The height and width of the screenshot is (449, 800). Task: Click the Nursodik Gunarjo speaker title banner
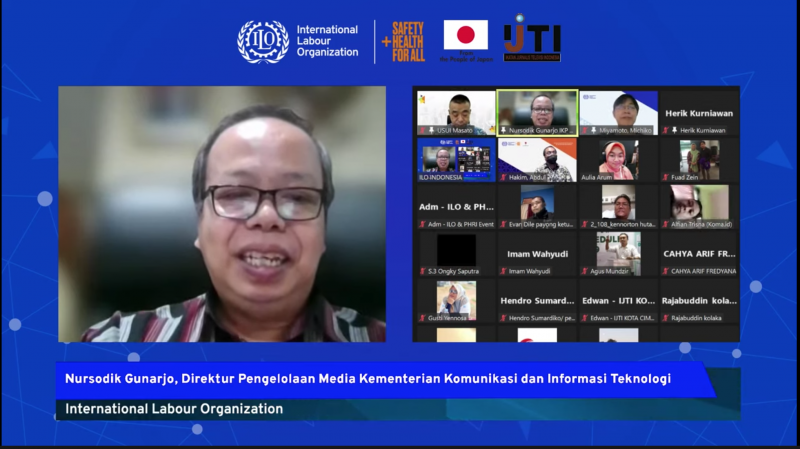378,379
